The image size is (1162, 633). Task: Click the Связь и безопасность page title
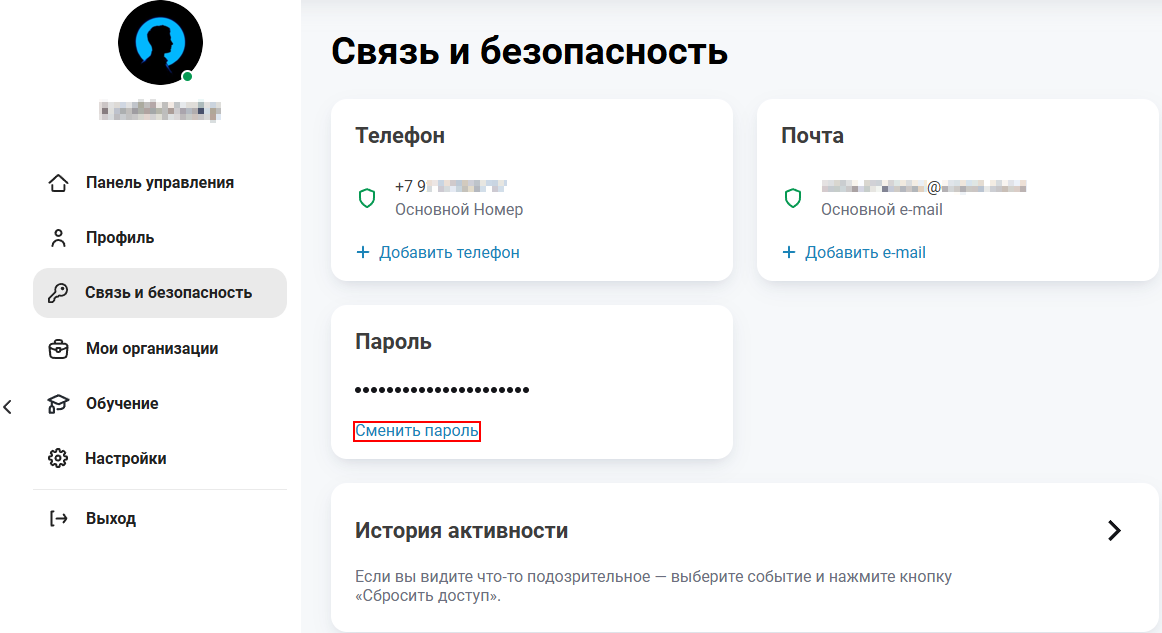529,52
